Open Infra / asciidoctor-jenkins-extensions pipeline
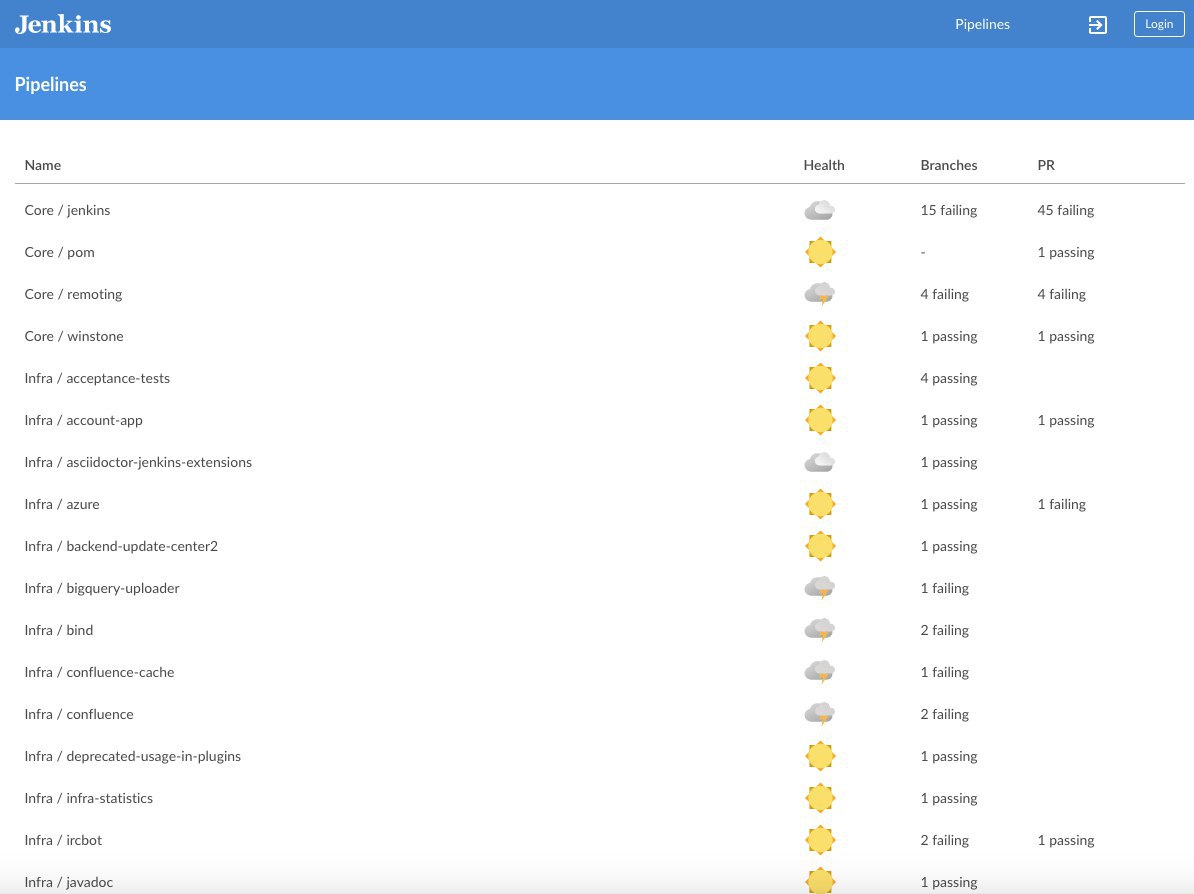The height and width of the screenshot is (894, 1194). pyautogui.click(x=138, y=462)
